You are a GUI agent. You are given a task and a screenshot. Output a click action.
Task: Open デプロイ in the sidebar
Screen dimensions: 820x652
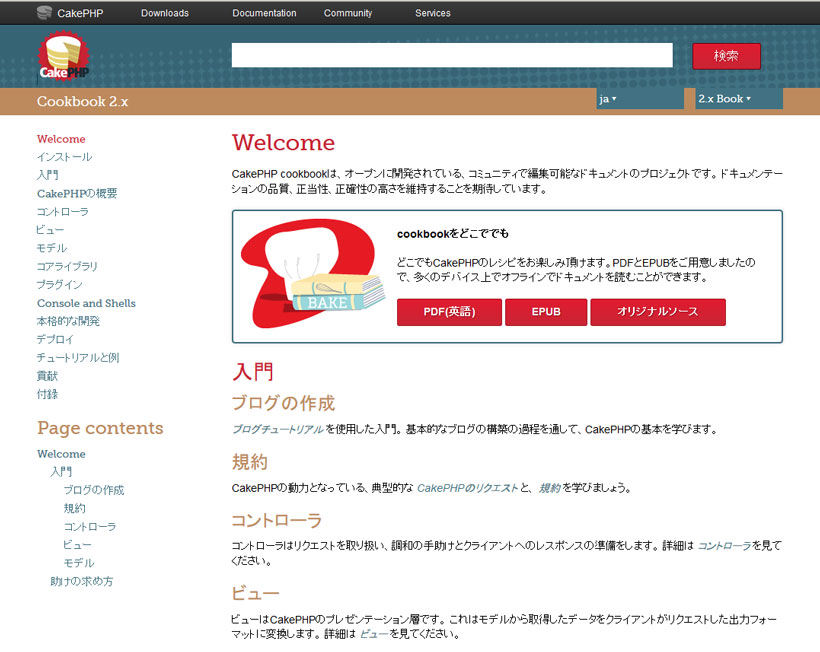pyautogui.click(x=55, y=339)
